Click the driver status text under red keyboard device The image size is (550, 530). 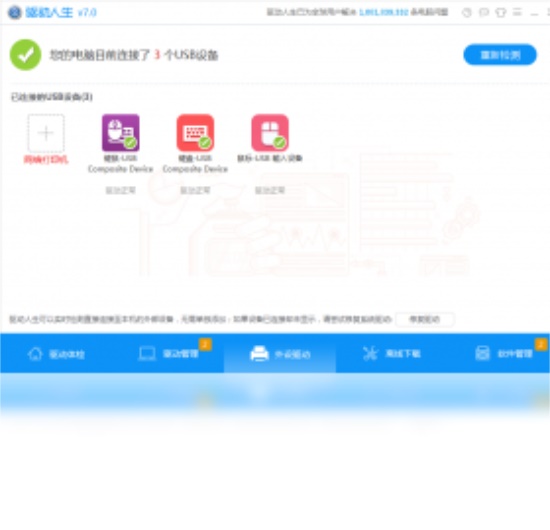(195, 190)
